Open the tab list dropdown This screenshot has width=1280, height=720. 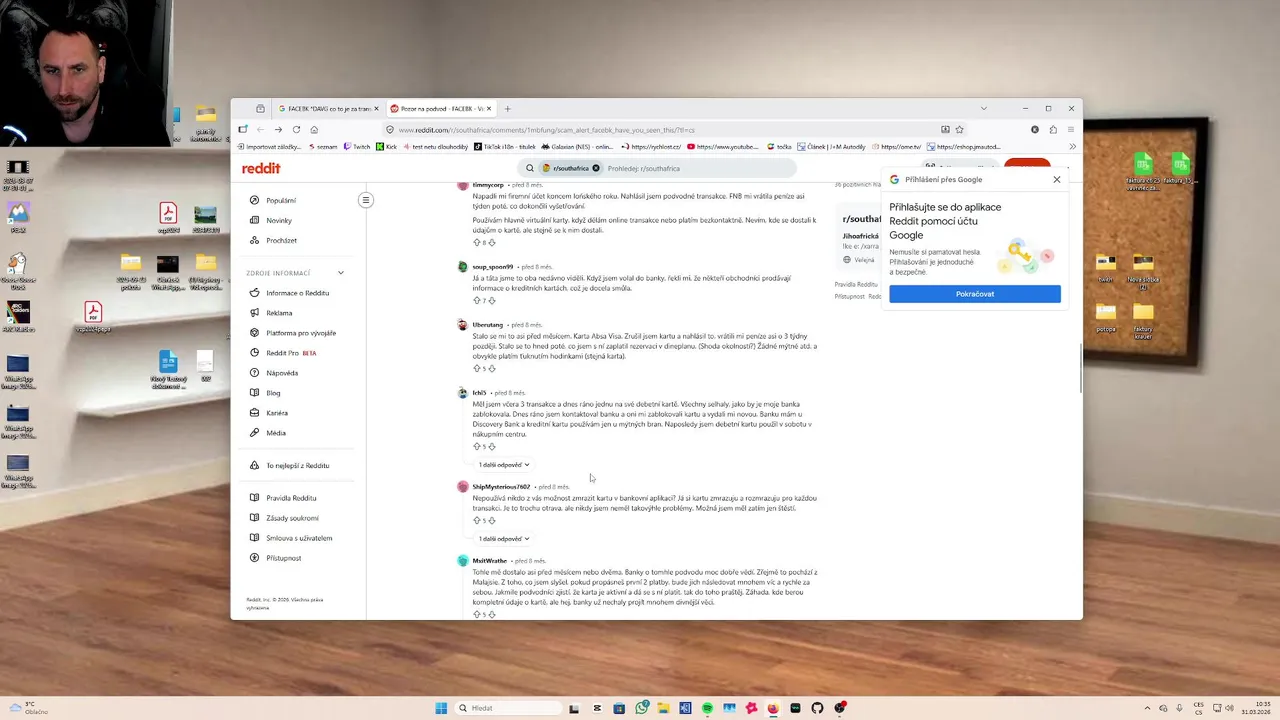point(983,108)
